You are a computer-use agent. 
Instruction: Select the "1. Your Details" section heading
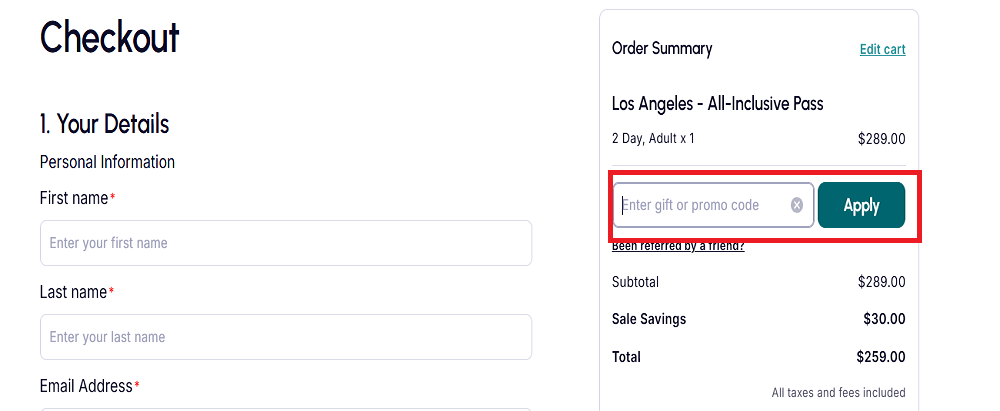(x=104, y=124)
